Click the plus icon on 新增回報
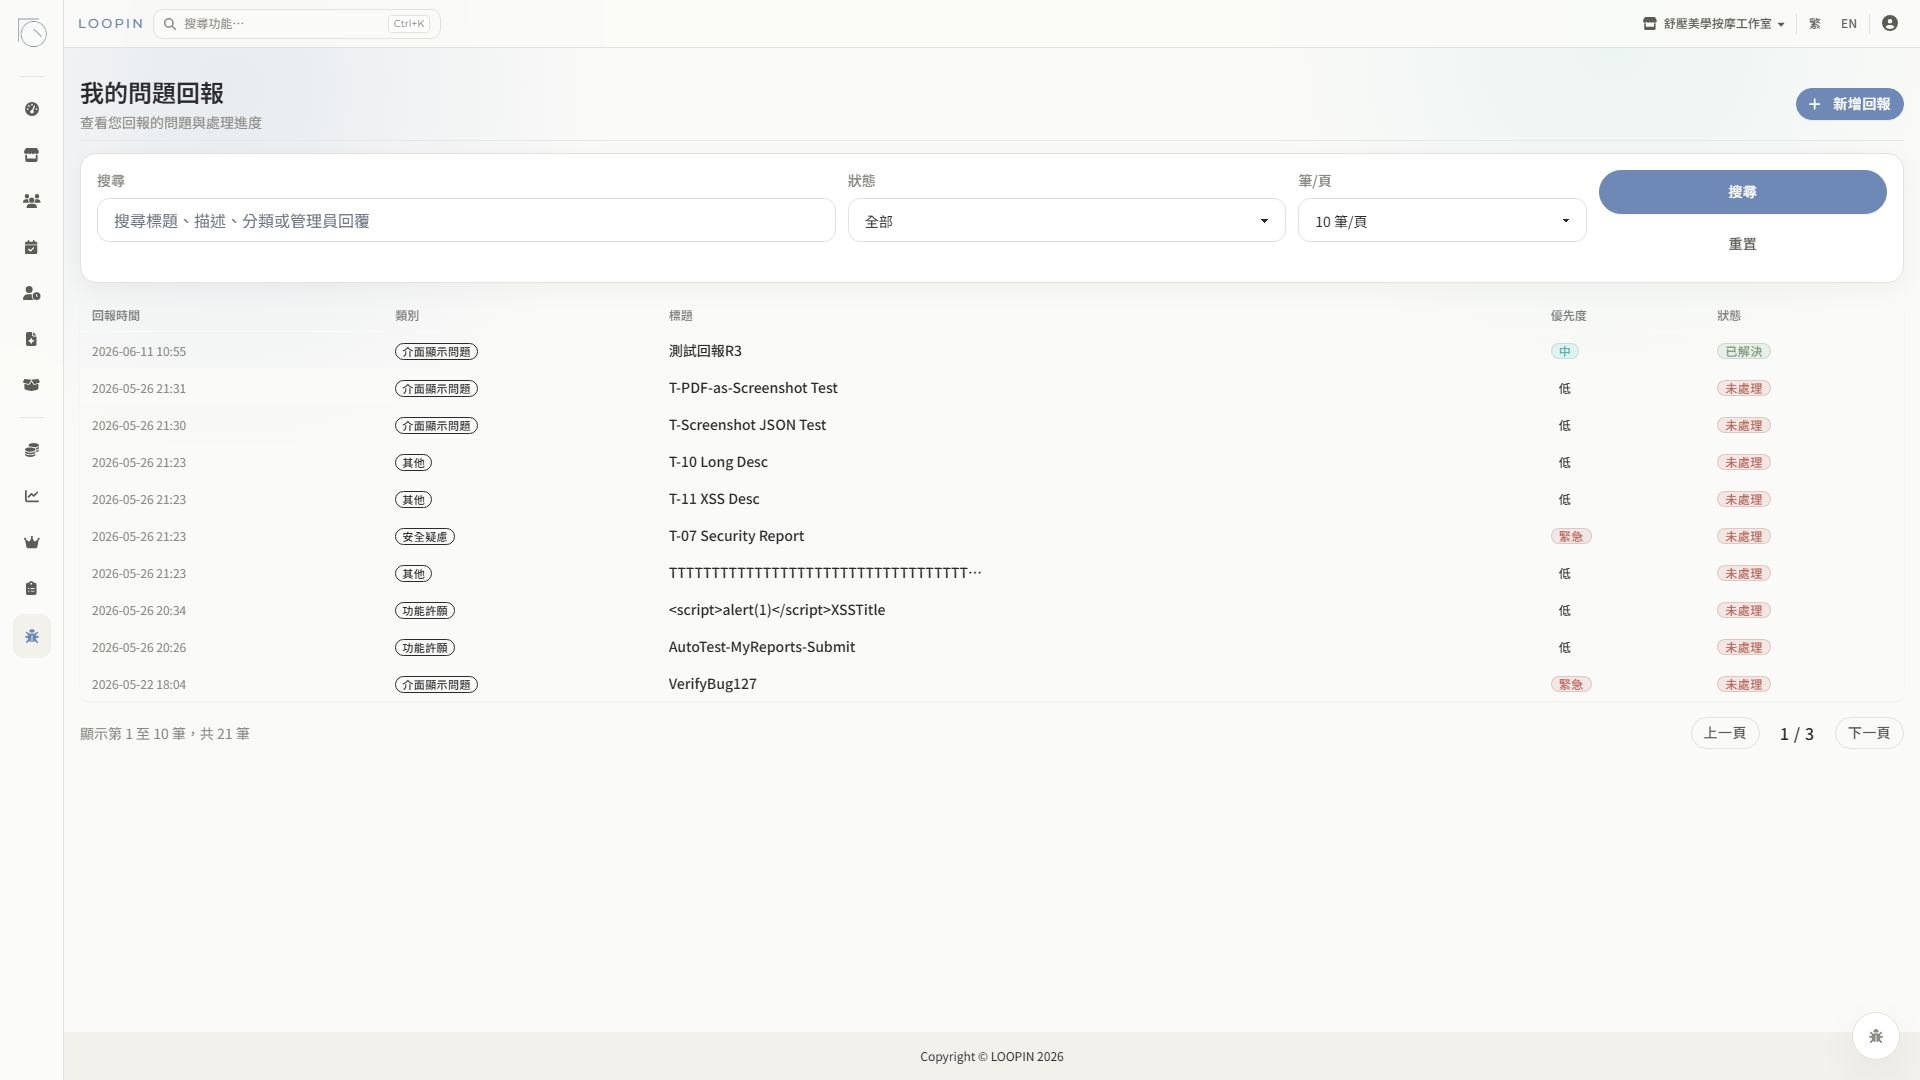Image resolution: width=1920 pixels, height=1080 pixels. (1814, 104)
